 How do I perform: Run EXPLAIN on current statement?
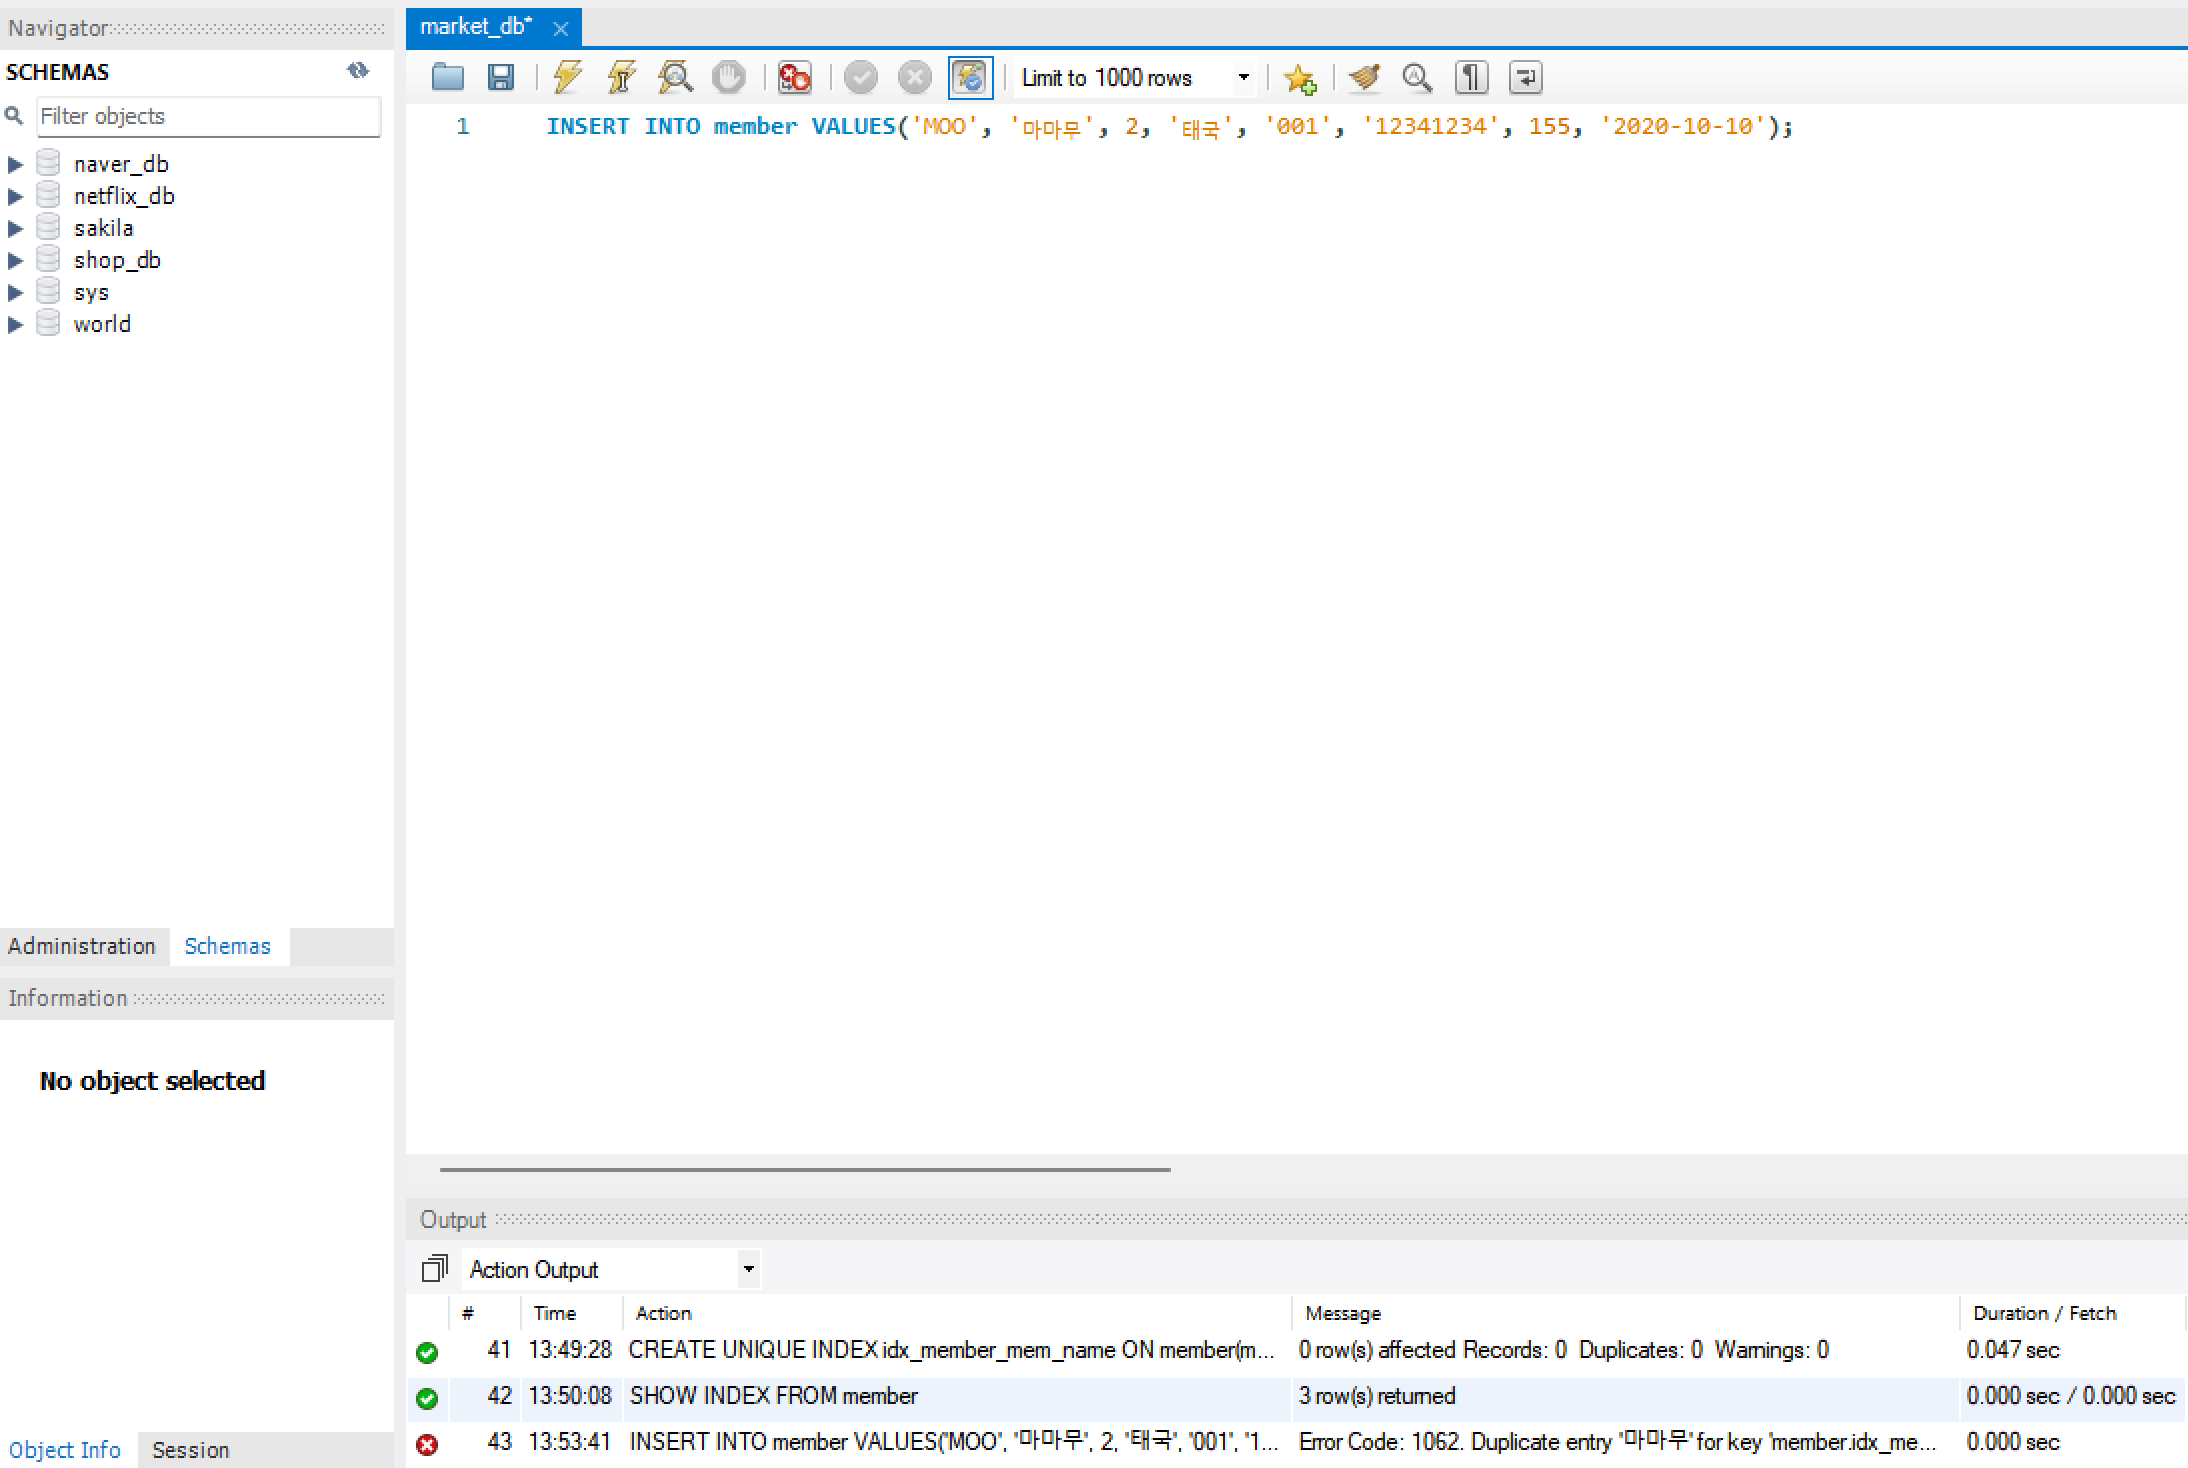[675, 77]
